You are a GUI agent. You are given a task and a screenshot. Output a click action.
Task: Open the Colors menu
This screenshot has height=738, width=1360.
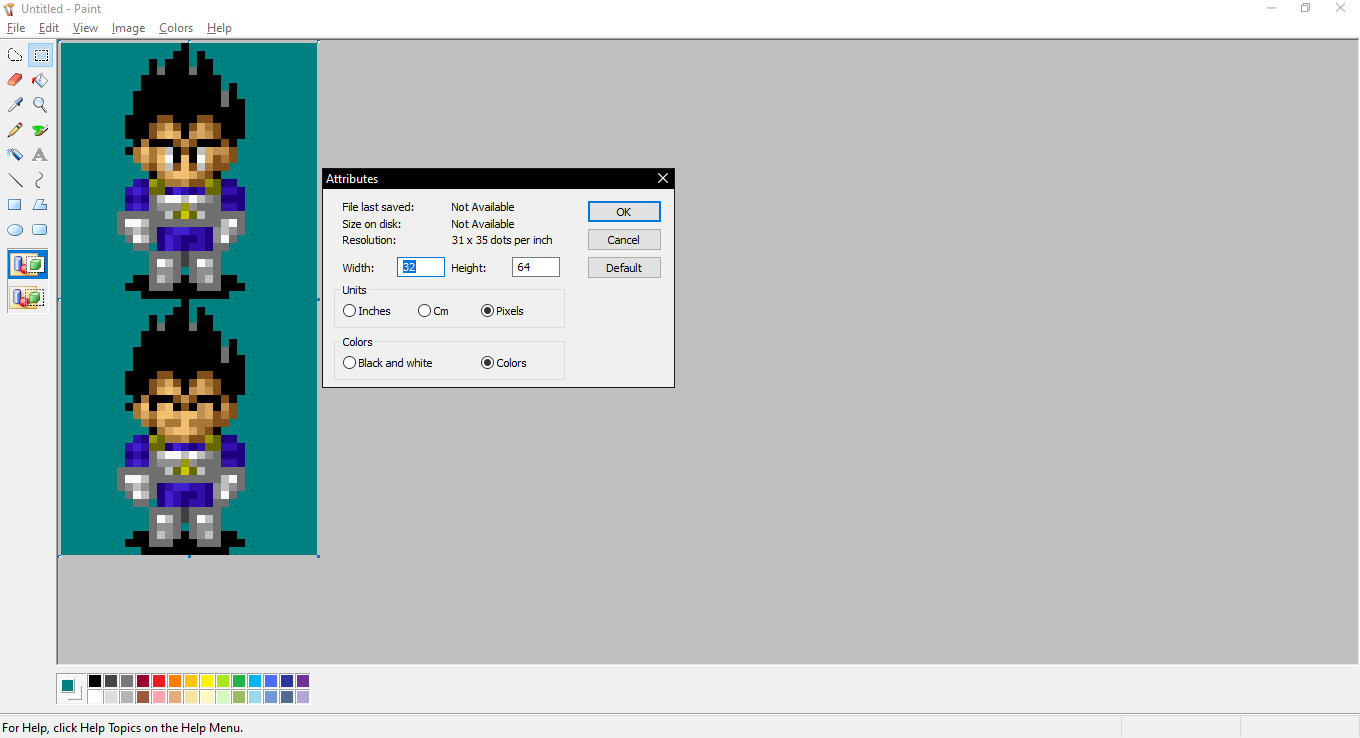point(176,28)
